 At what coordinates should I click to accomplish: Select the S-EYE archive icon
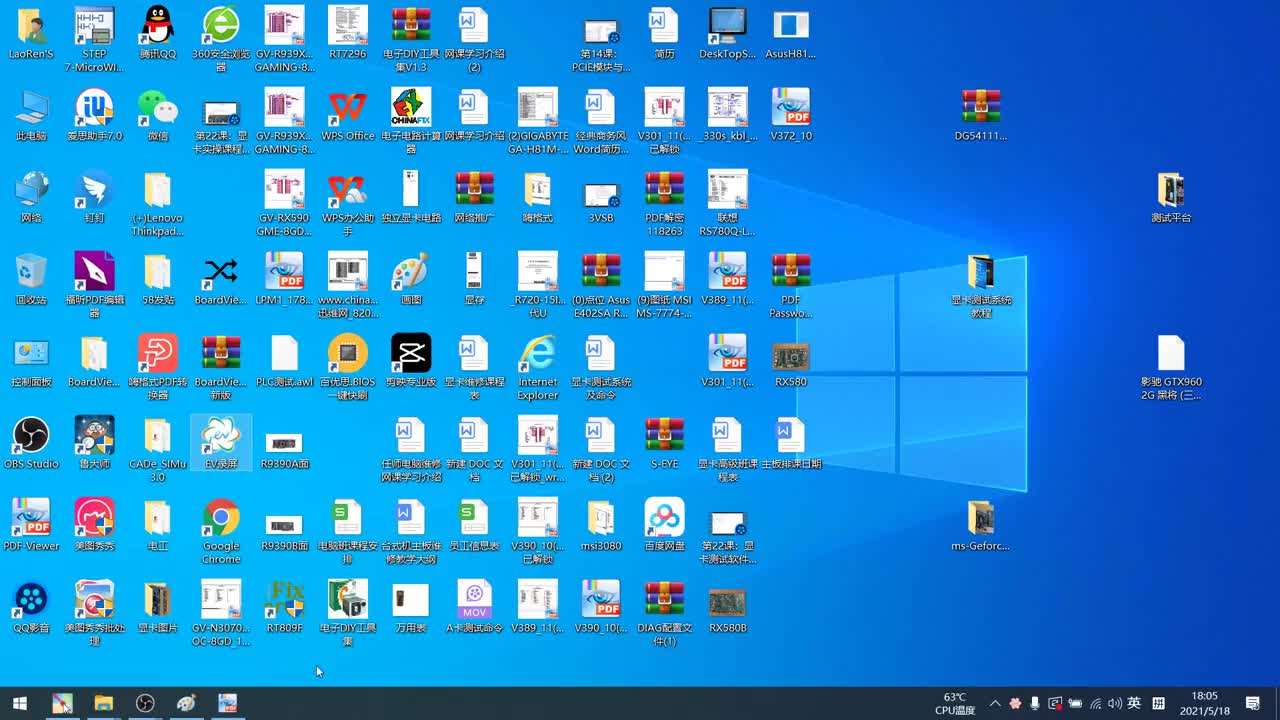pyautogui.click(x=664, y=443)
